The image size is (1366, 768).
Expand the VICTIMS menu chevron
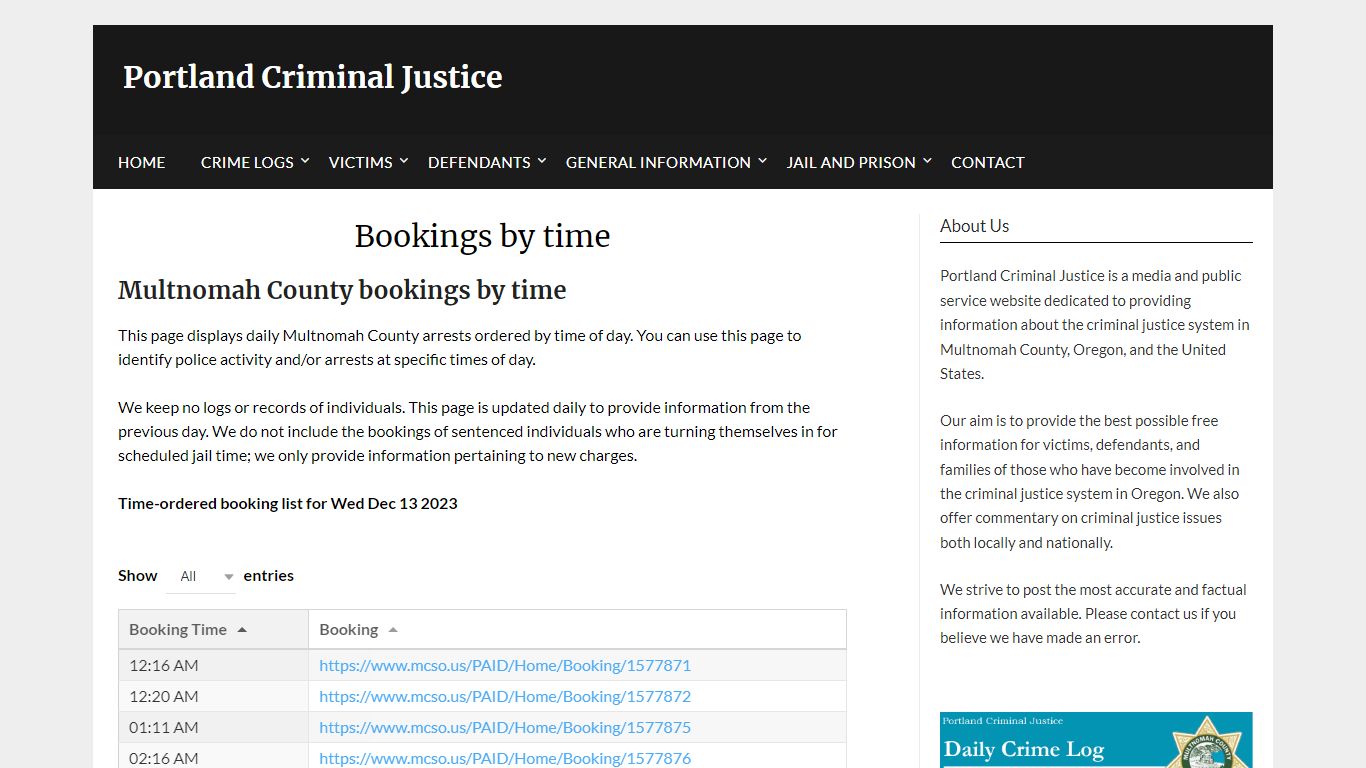pyautogui.click(x=403, y=161)
